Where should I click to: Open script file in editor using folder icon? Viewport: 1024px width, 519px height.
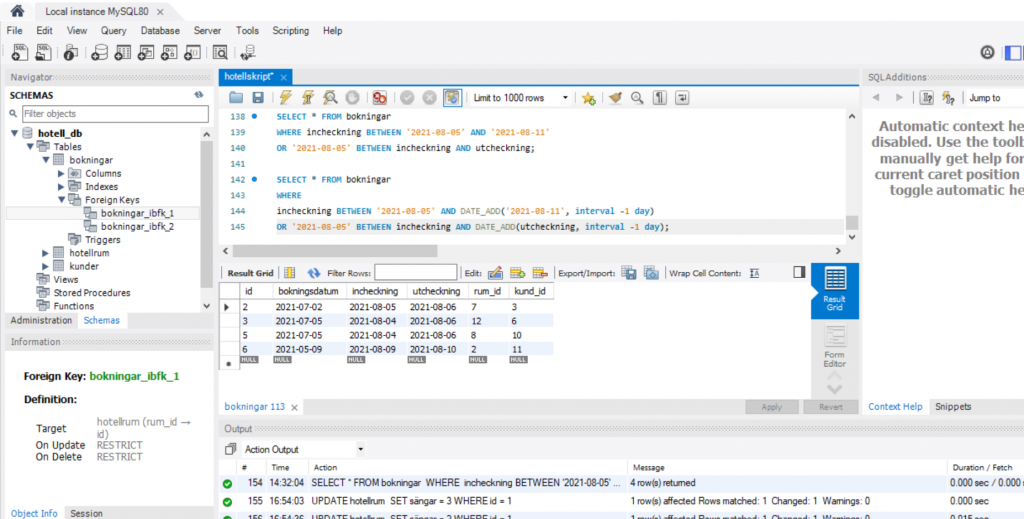(236, 98)
